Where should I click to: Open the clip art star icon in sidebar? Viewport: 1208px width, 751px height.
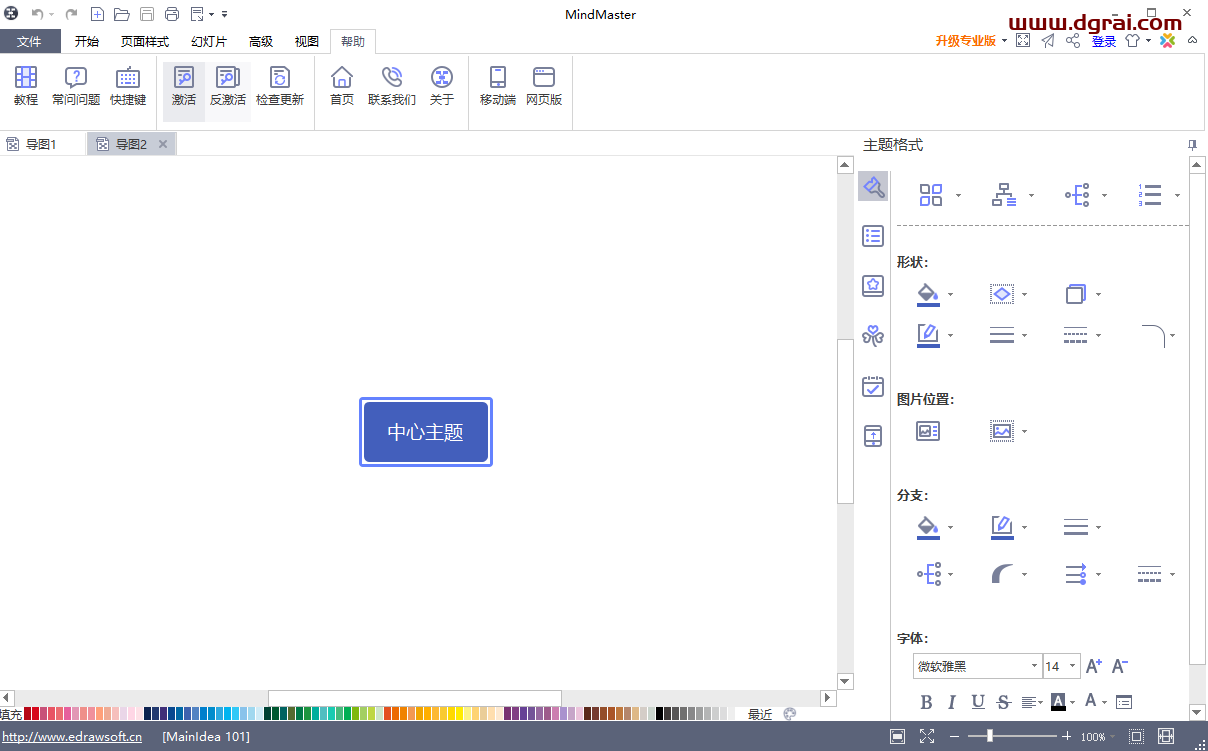tap(872, 286)
